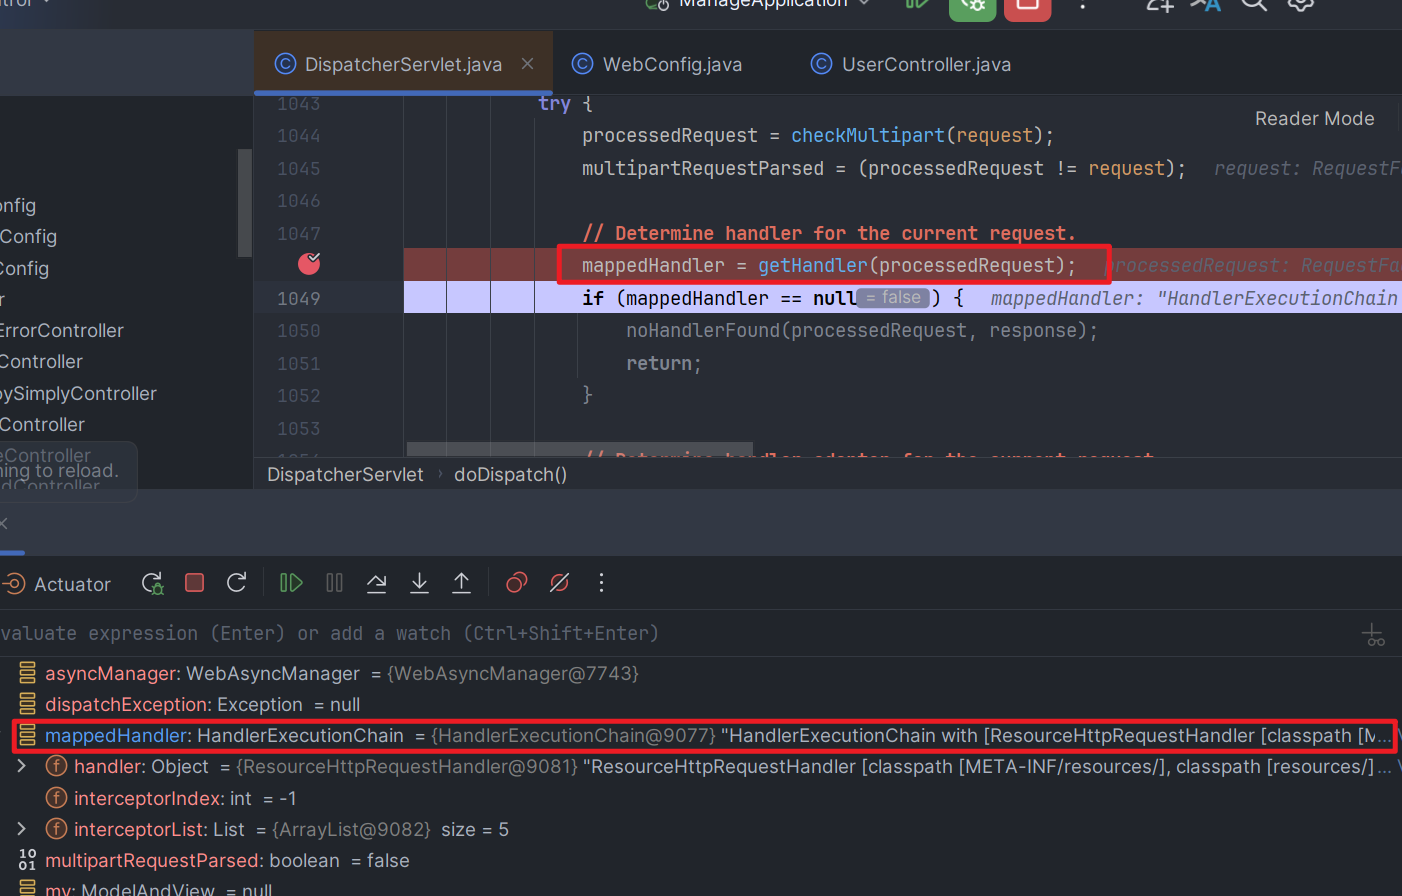Screen dimensions: 1402x896
Task: Click the noHandlerFound call on line 1050
Action: 703,330
